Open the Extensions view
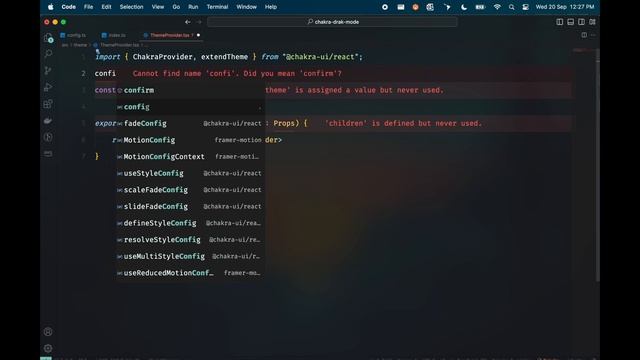This screenshot has width=640, height=360. point(48,104)
